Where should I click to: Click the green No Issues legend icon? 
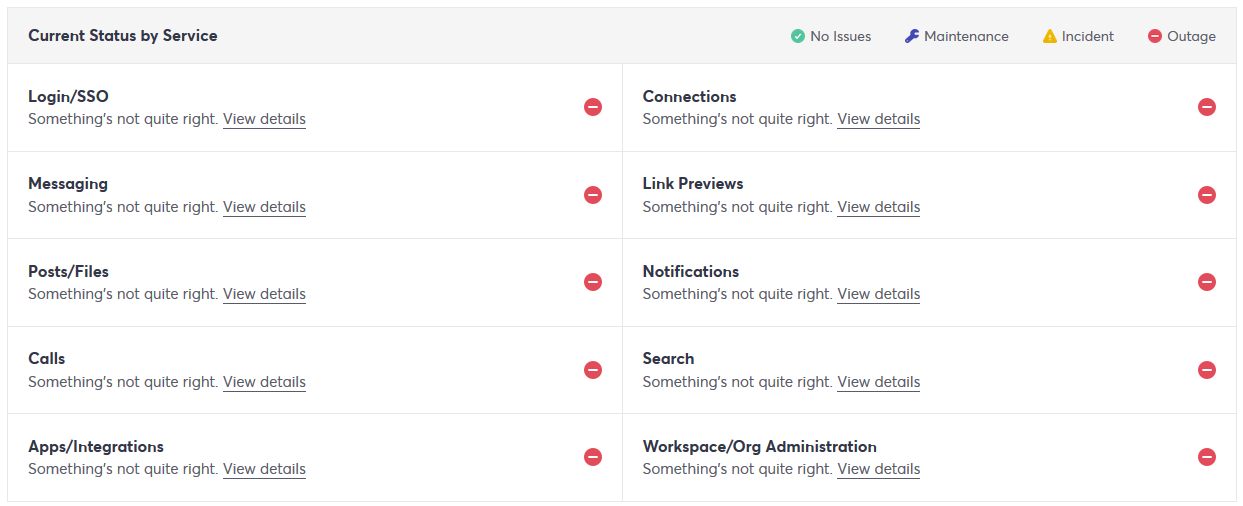click(x=798, y=36)
